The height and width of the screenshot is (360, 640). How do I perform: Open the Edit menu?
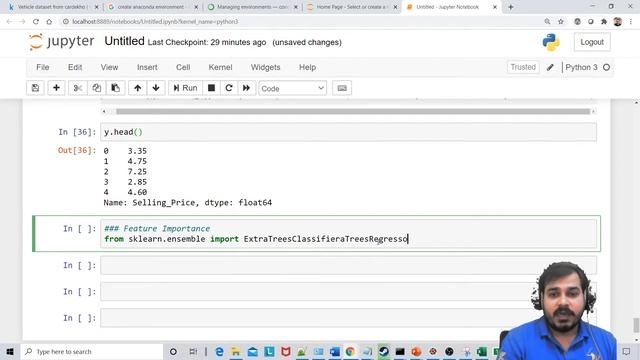click(x=75, y=67)
